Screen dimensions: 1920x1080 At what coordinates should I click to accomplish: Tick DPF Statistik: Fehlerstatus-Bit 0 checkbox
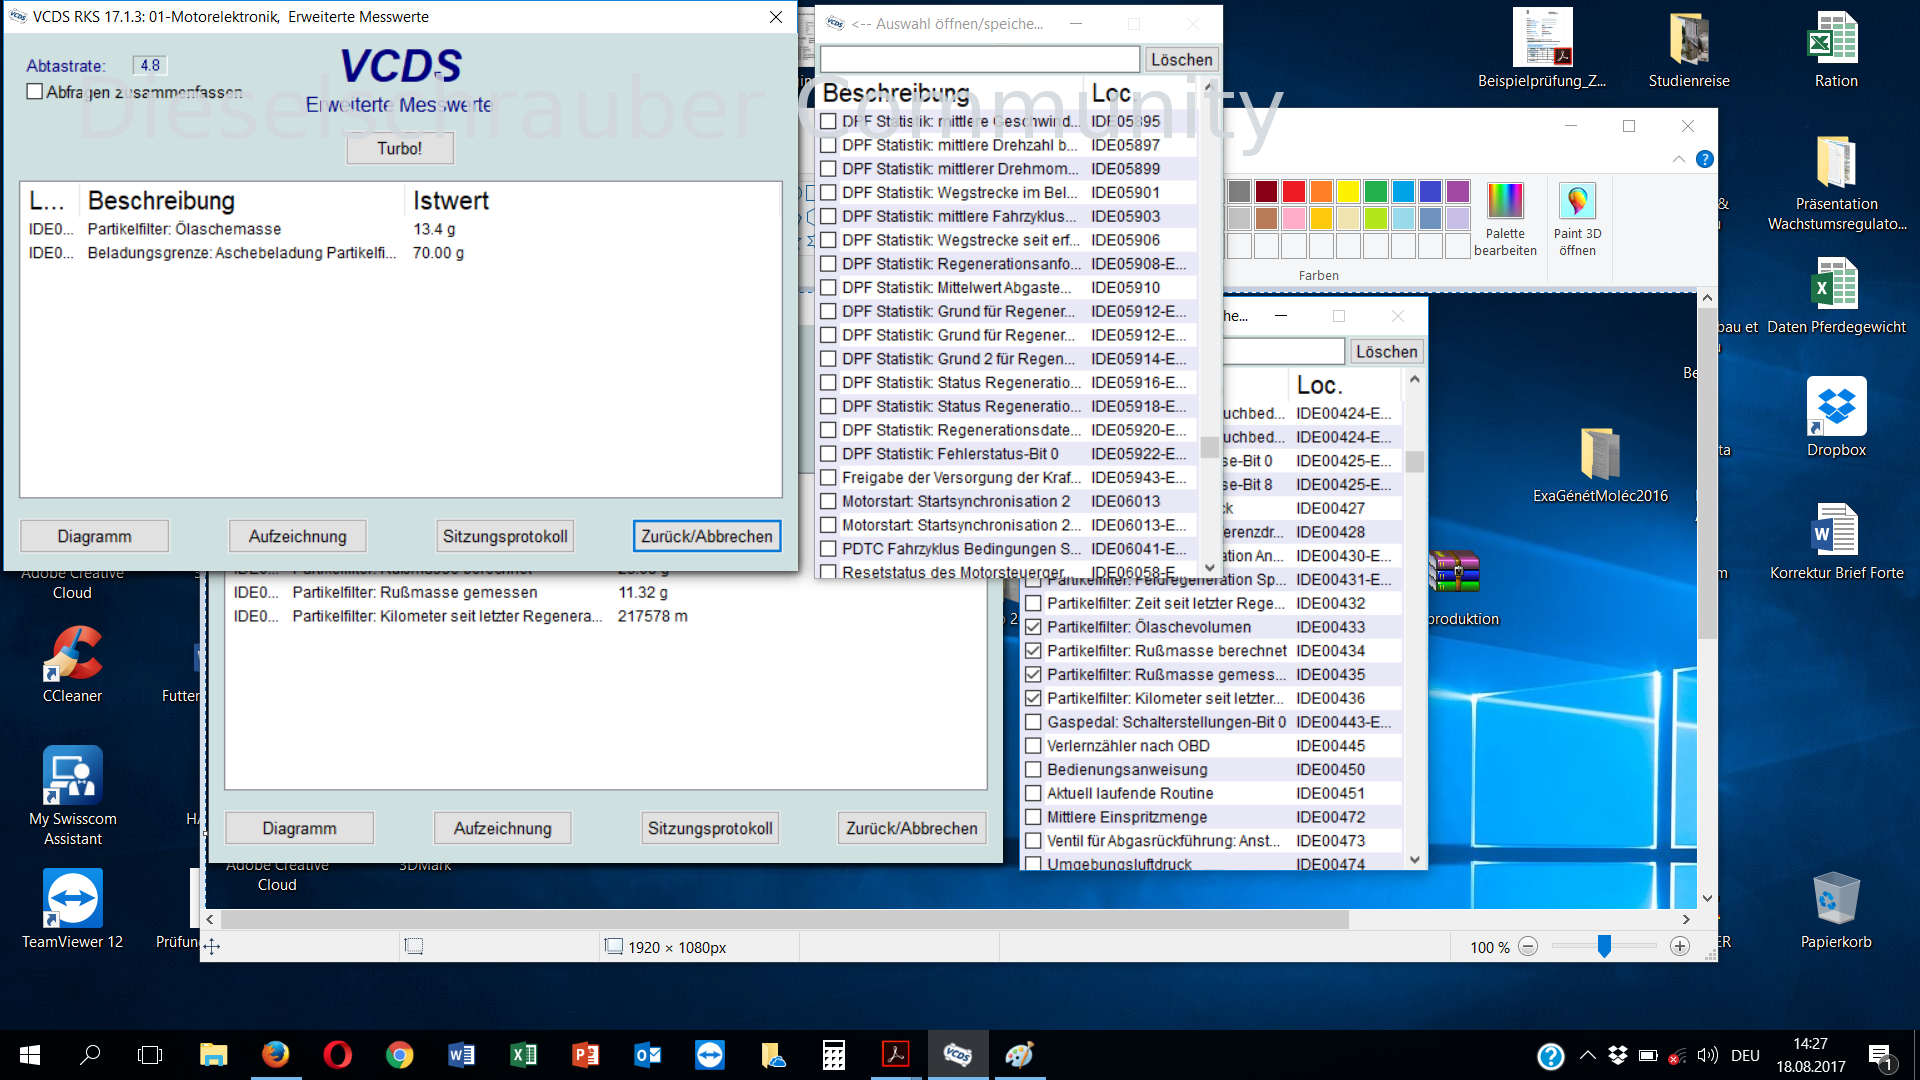coord(828,454)
